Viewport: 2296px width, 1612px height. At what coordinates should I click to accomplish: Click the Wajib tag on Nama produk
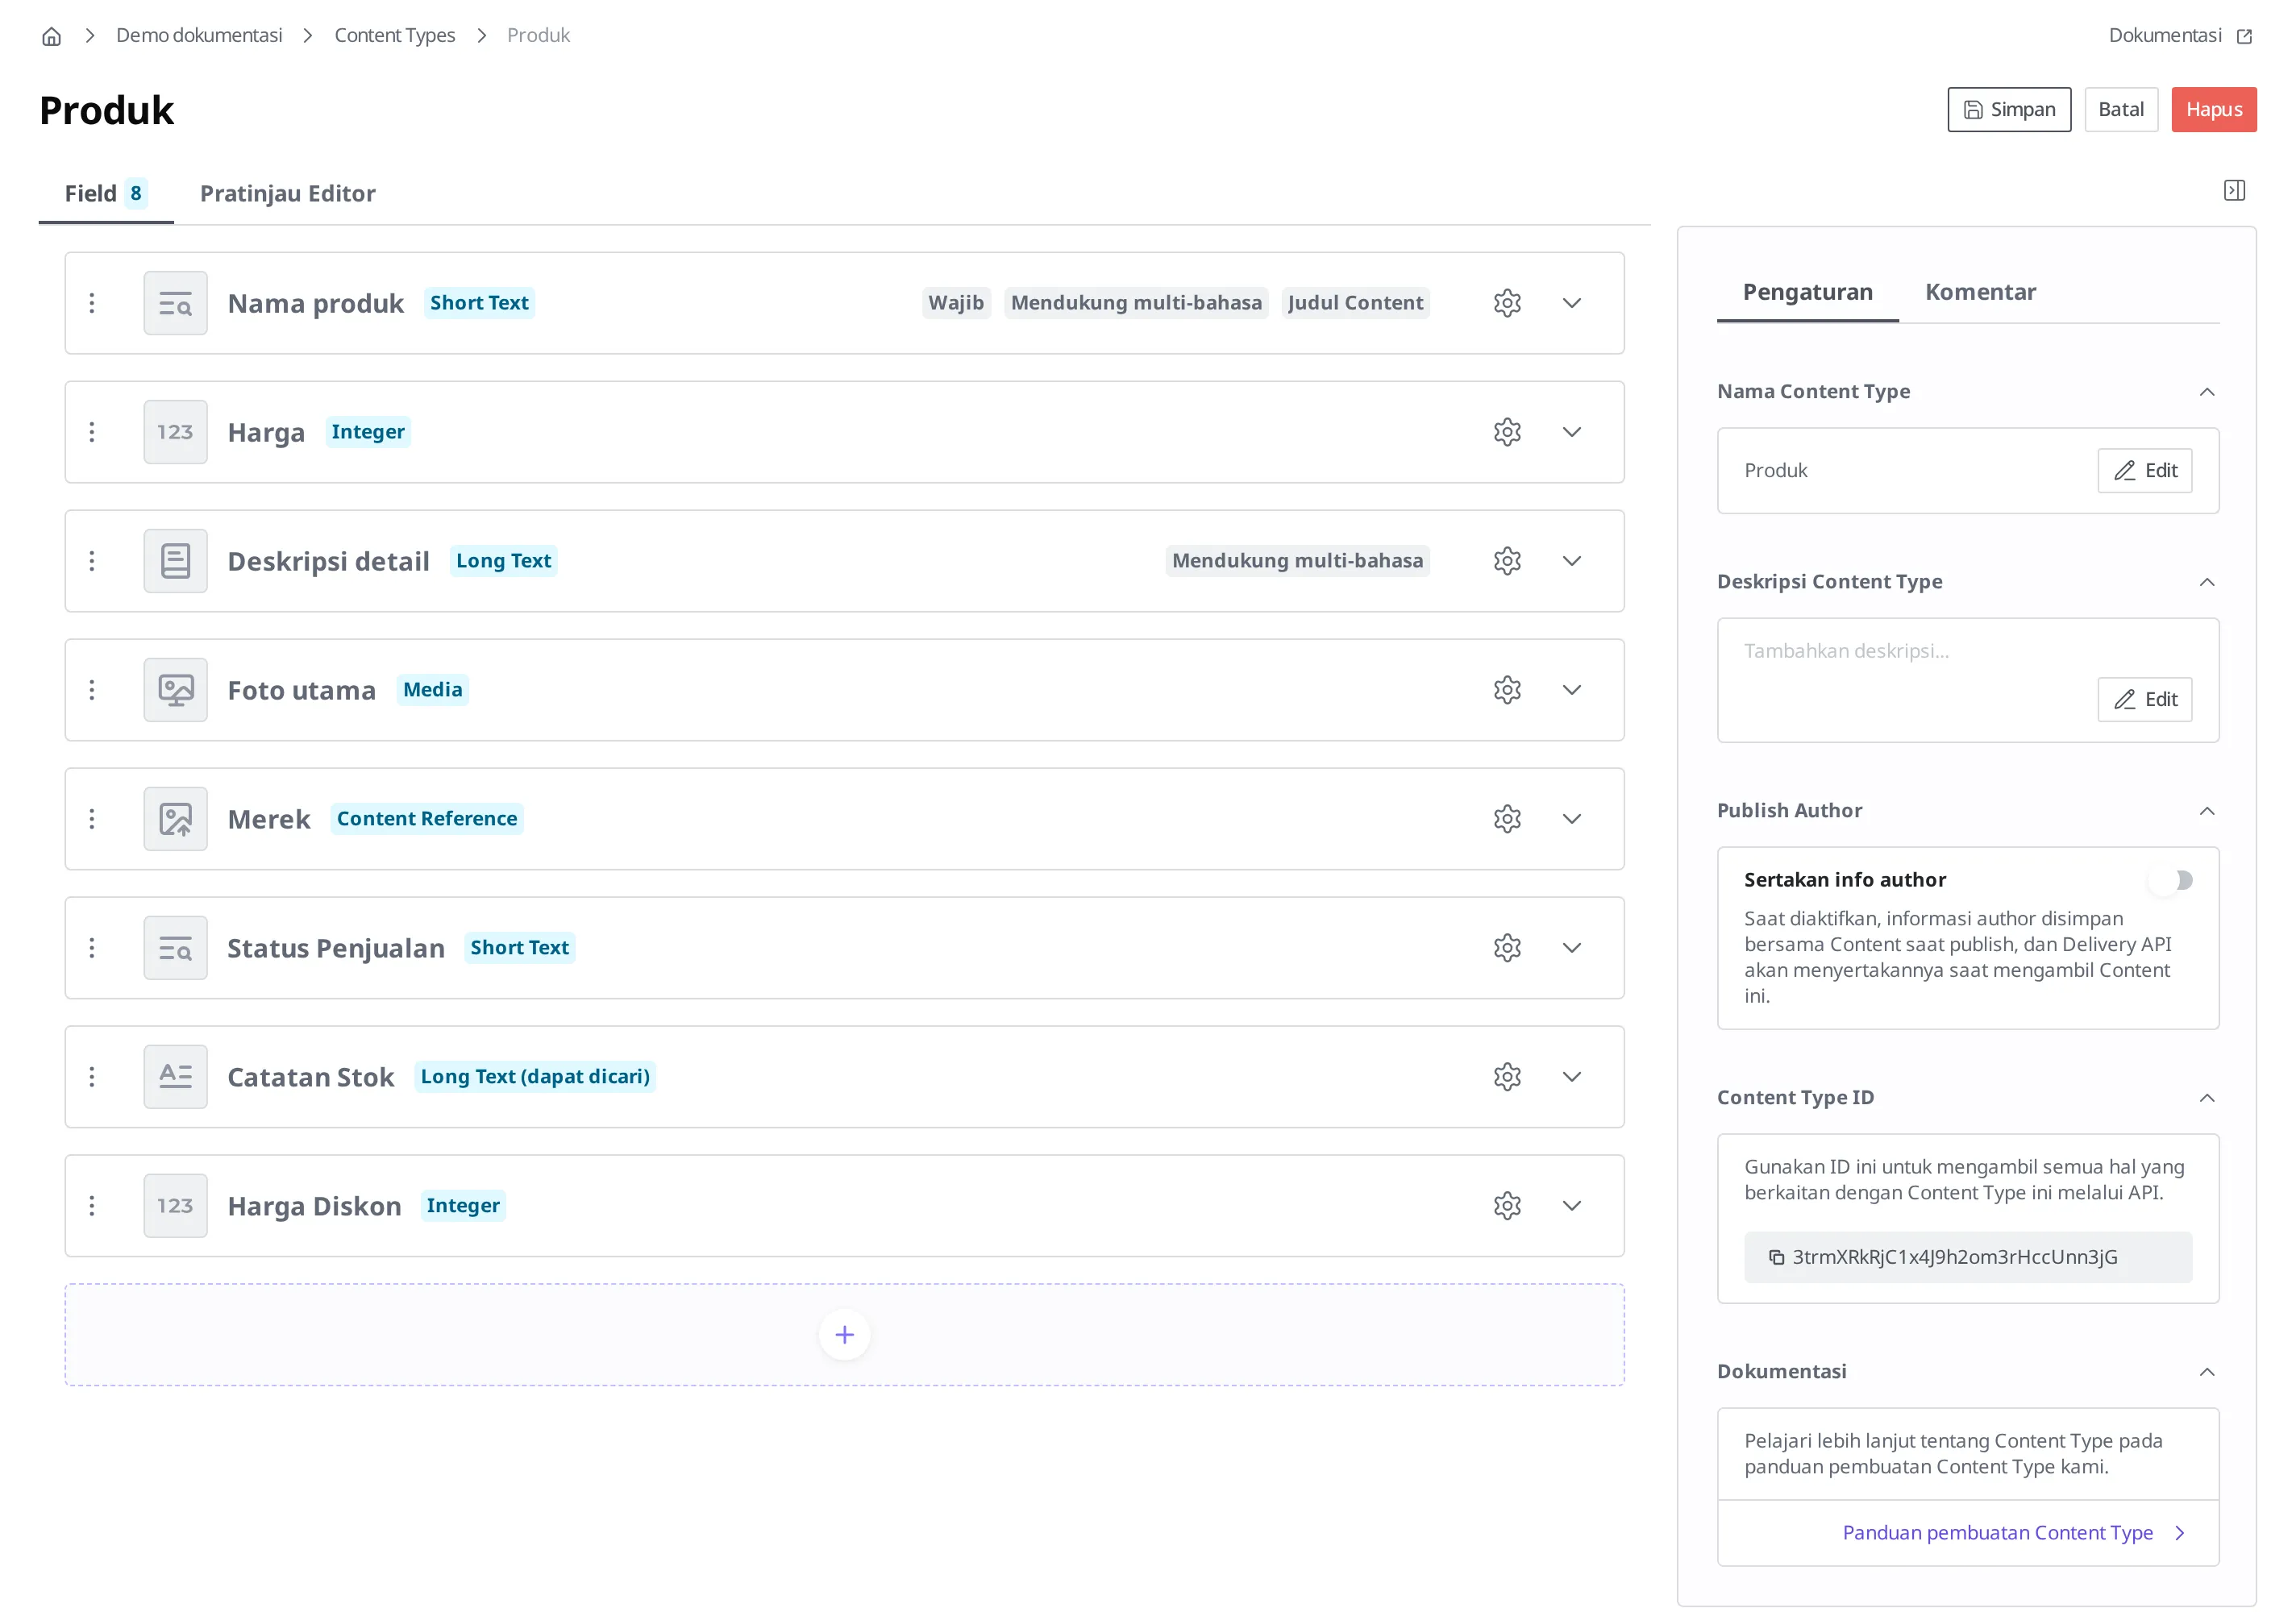[956, 303]
